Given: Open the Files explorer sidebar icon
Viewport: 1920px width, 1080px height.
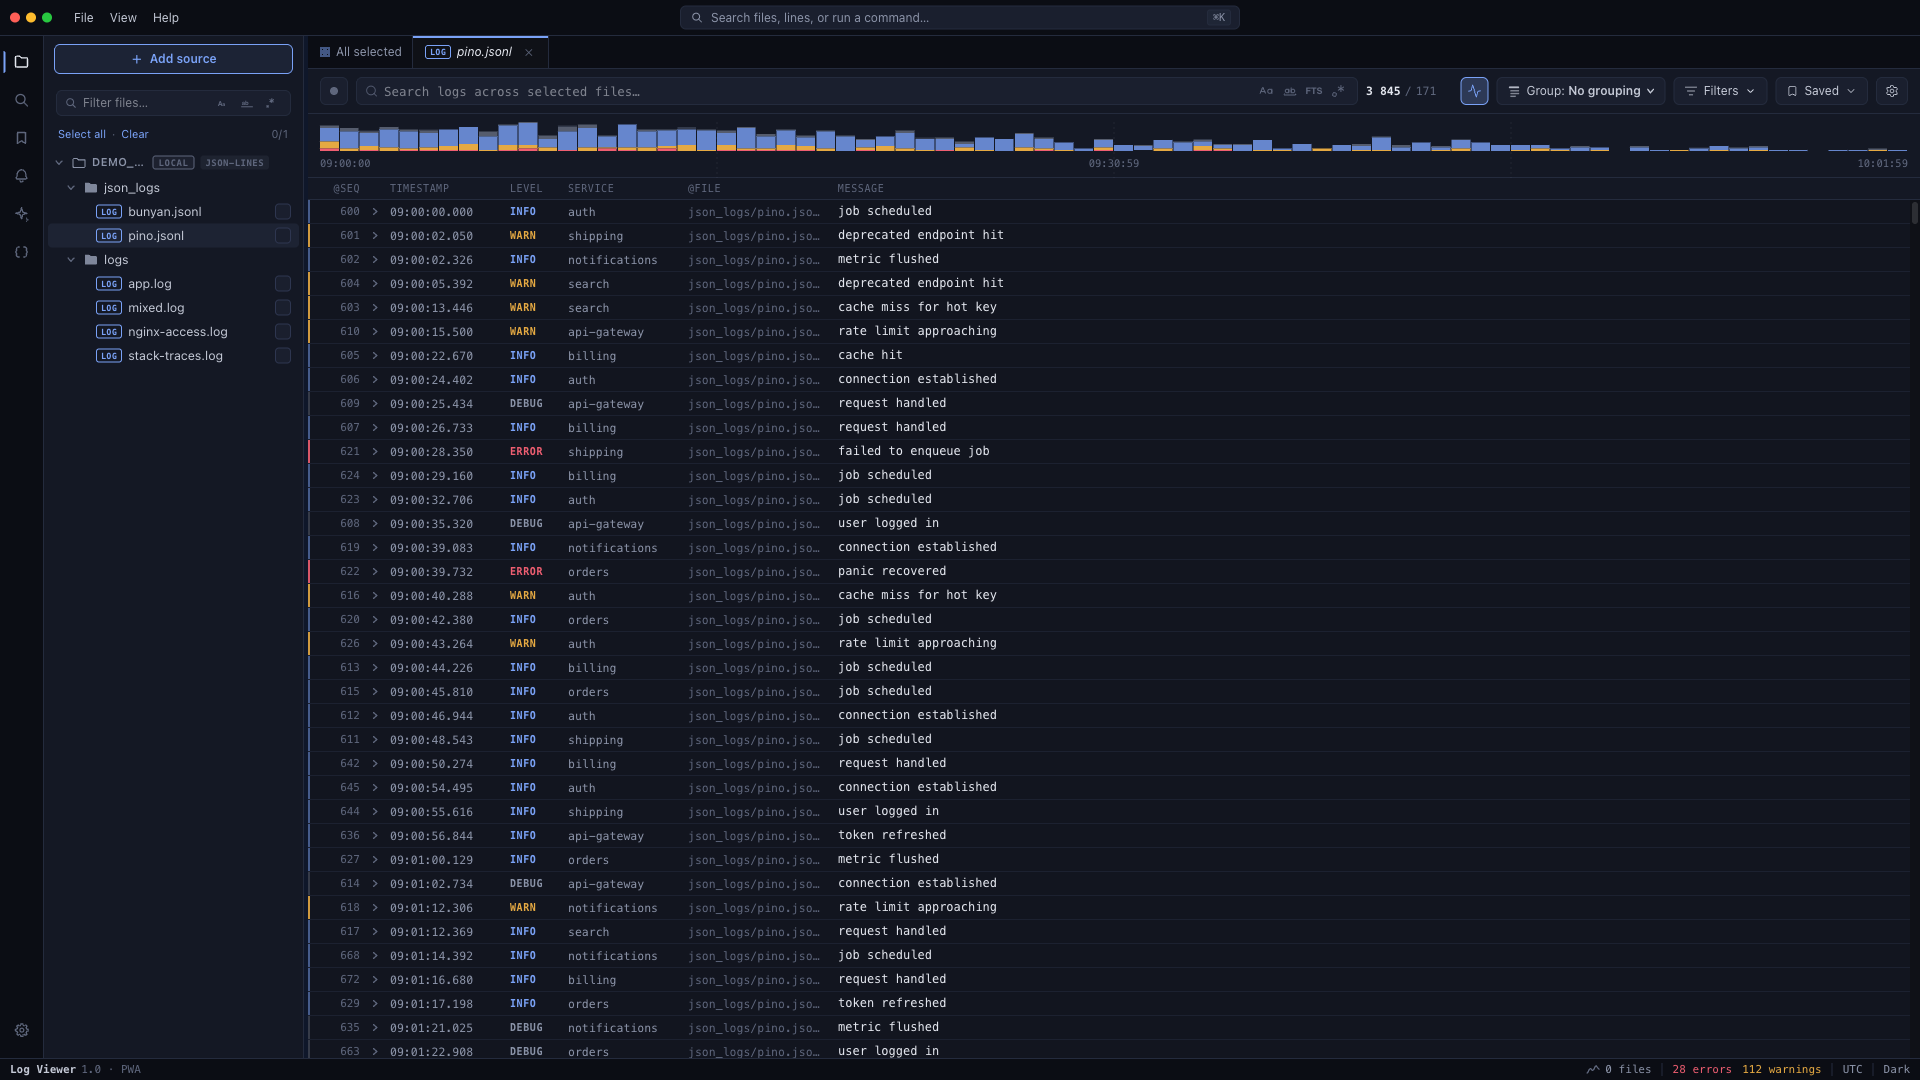Looking at the screenshot, I should 21,62.
